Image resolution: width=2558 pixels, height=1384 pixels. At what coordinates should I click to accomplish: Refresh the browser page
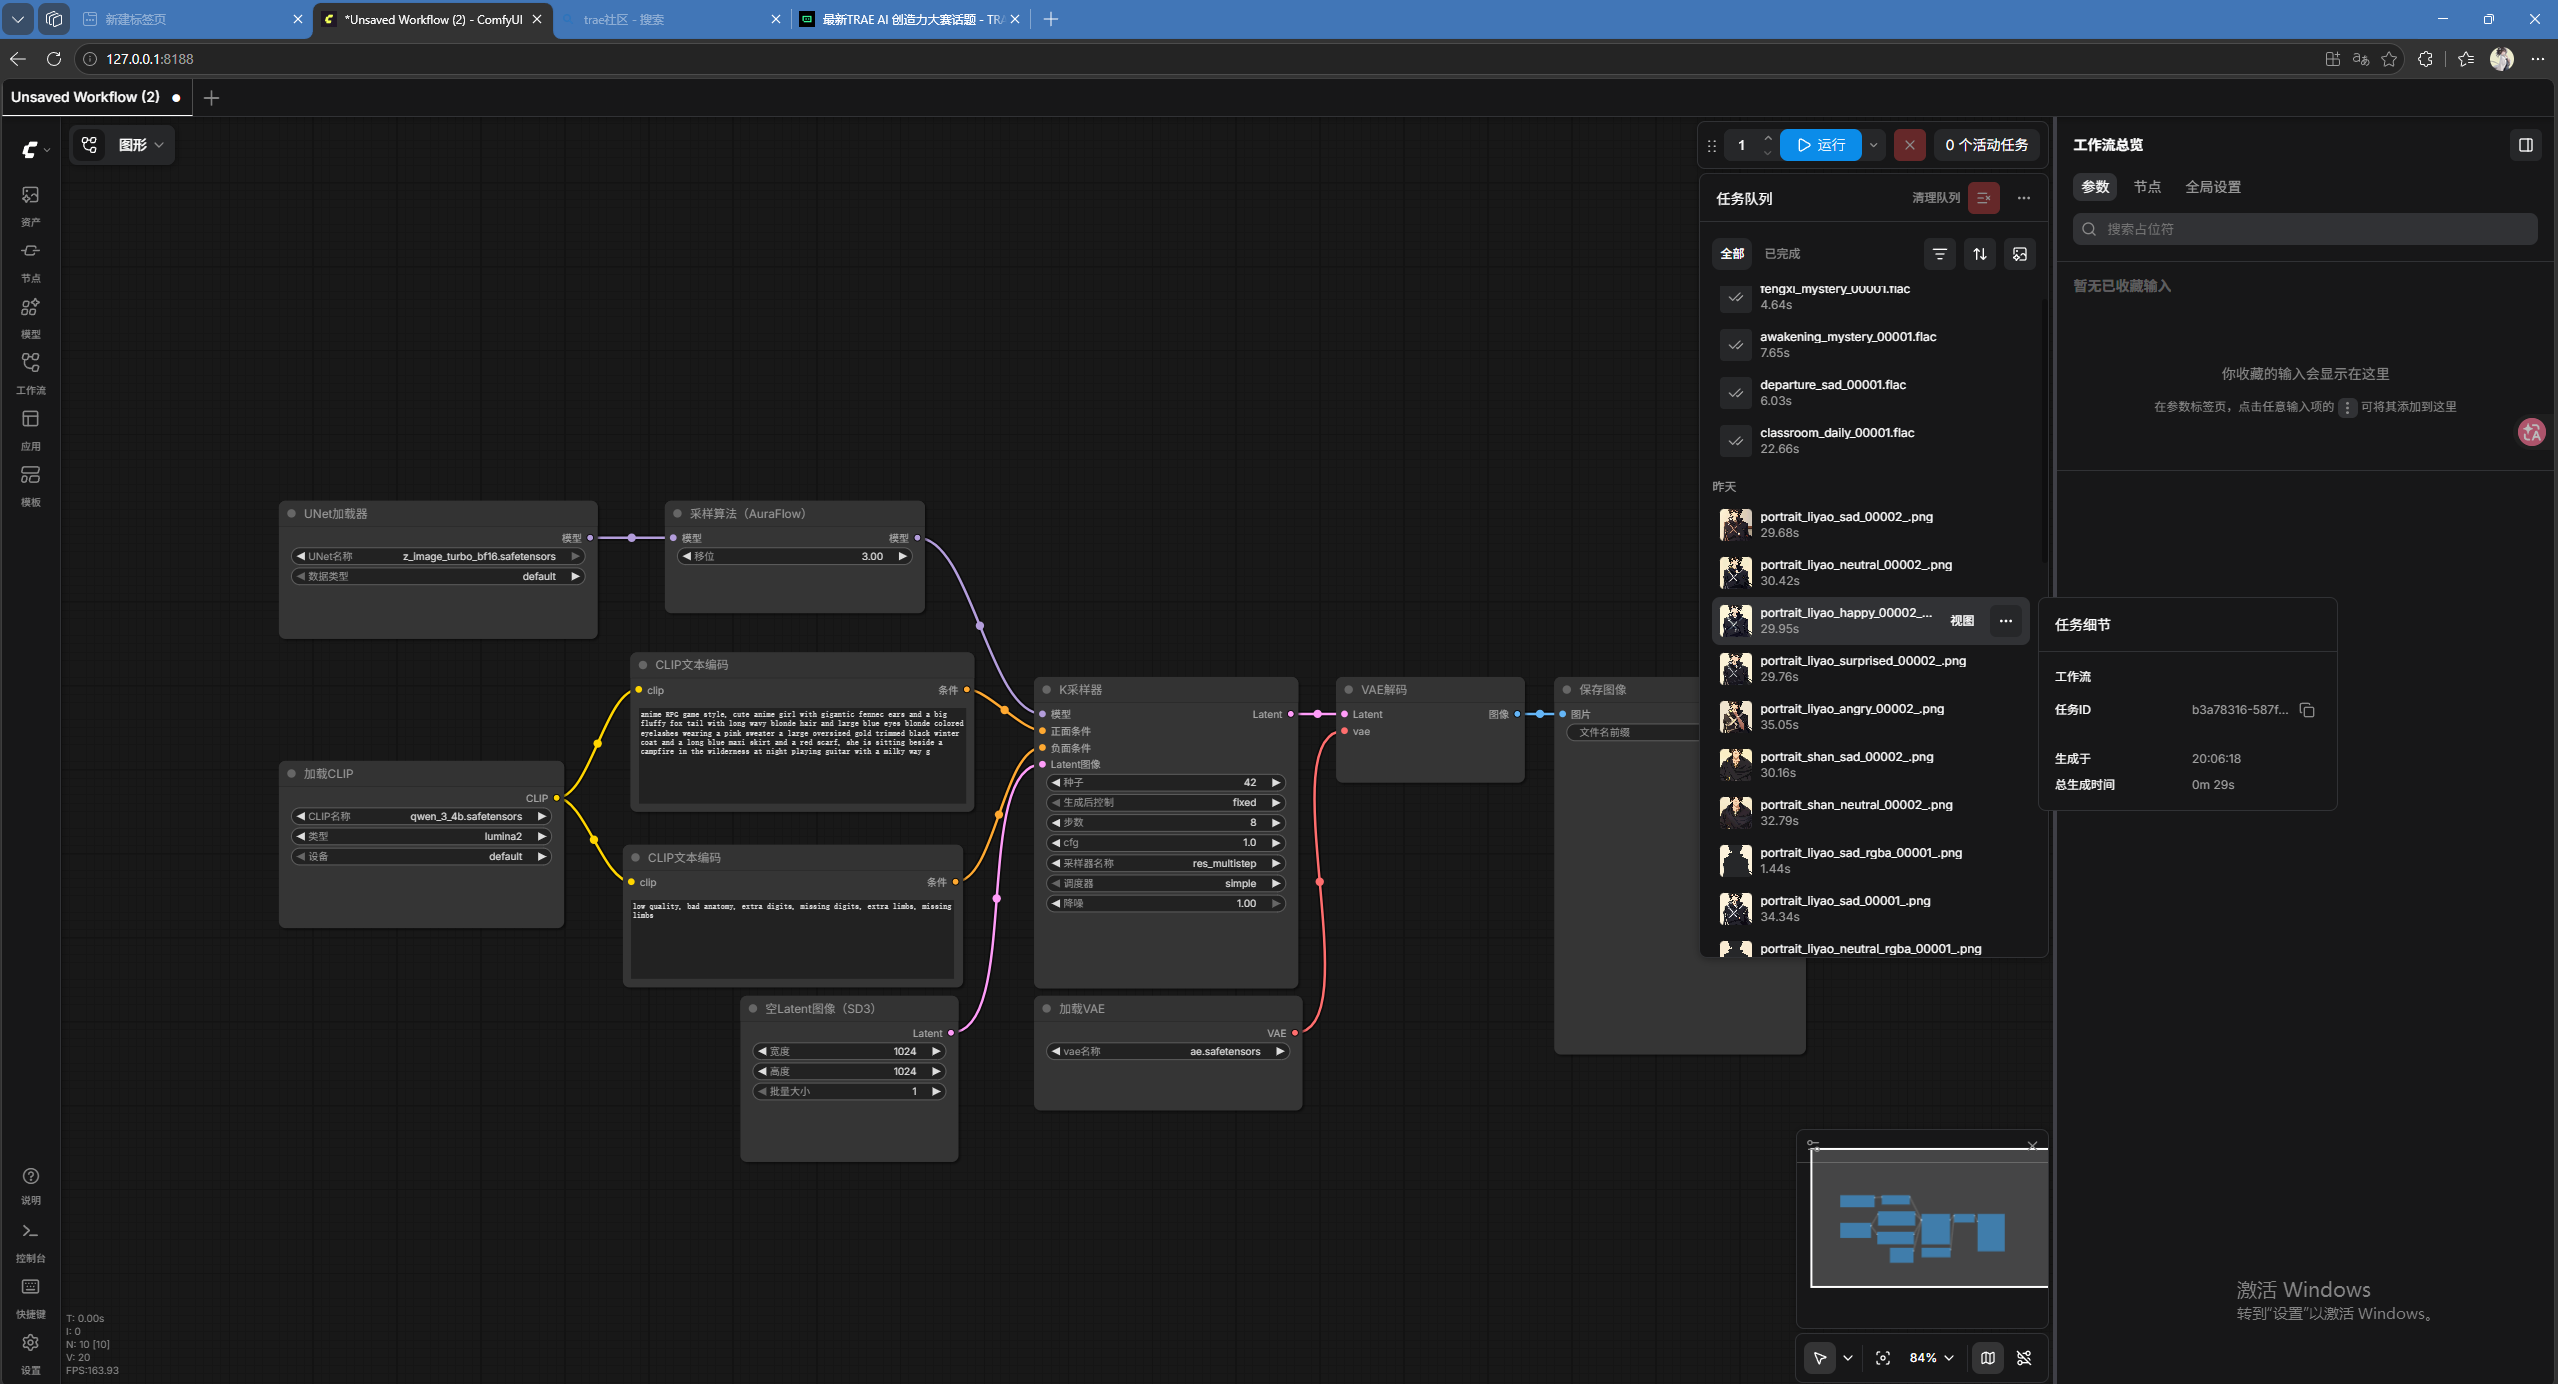click(x=54, y=59)
